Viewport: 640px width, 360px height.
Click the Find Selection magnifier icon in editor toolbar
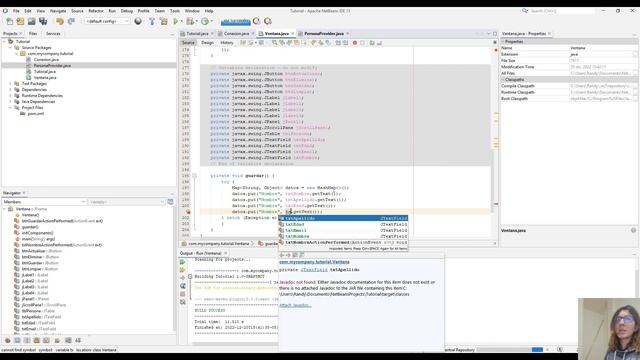pyautogui.click(x=275, y=42)
